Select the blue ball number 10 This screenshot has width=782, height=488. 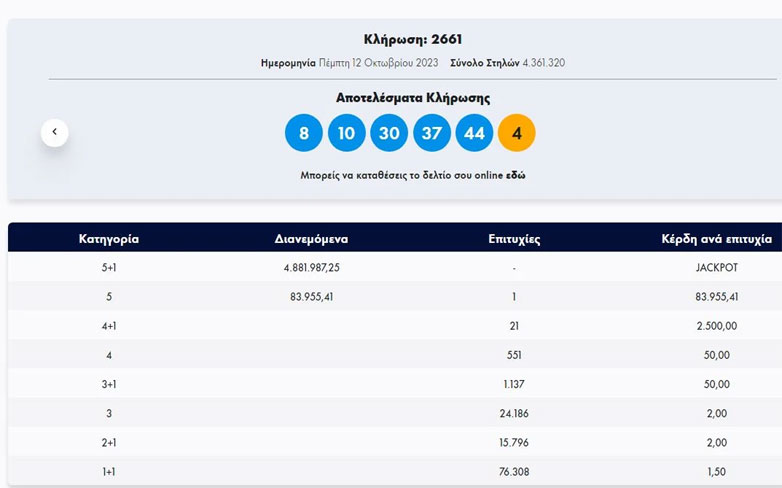(x=346, y=133)
